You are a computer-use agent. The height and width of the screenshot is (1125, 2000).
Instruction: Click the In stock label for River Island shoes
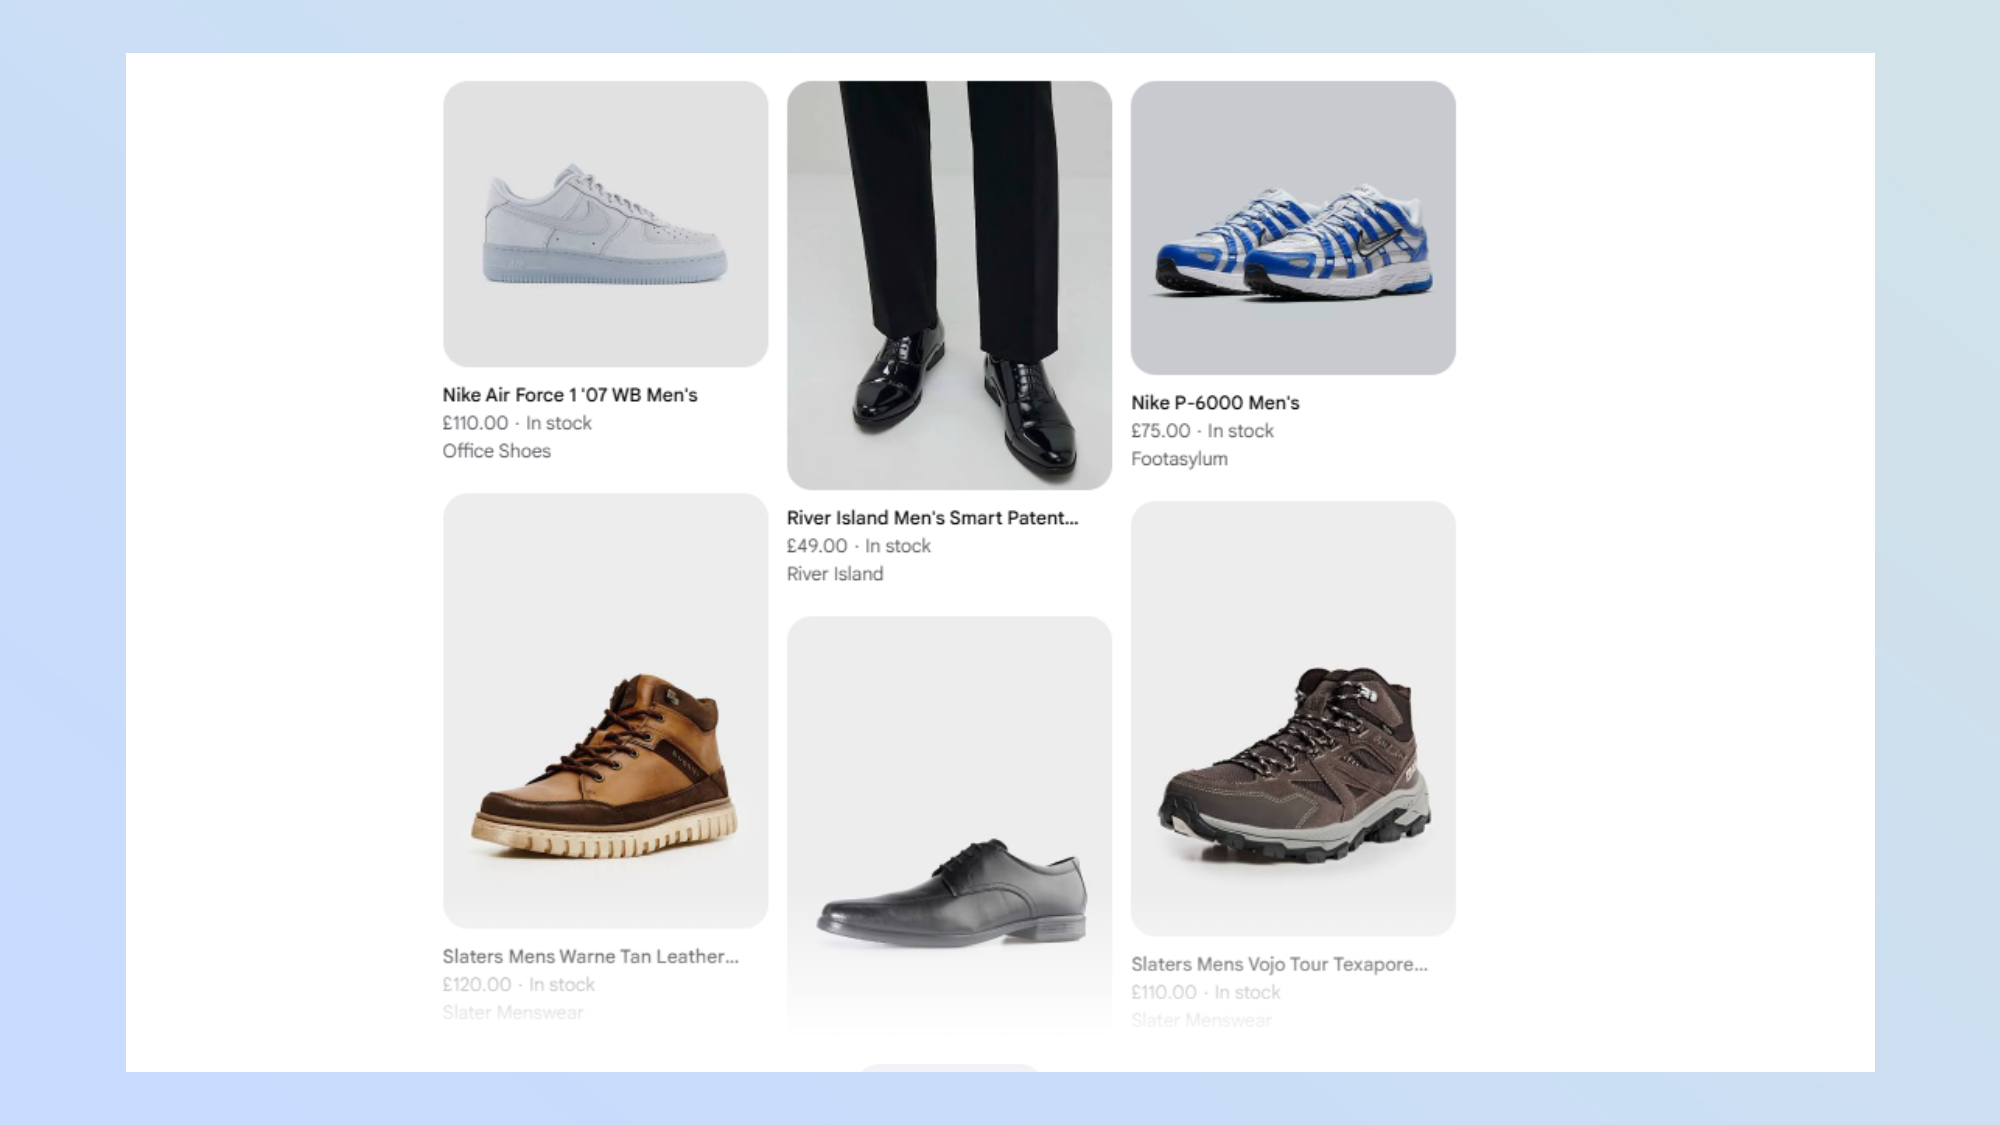(898, 545)
